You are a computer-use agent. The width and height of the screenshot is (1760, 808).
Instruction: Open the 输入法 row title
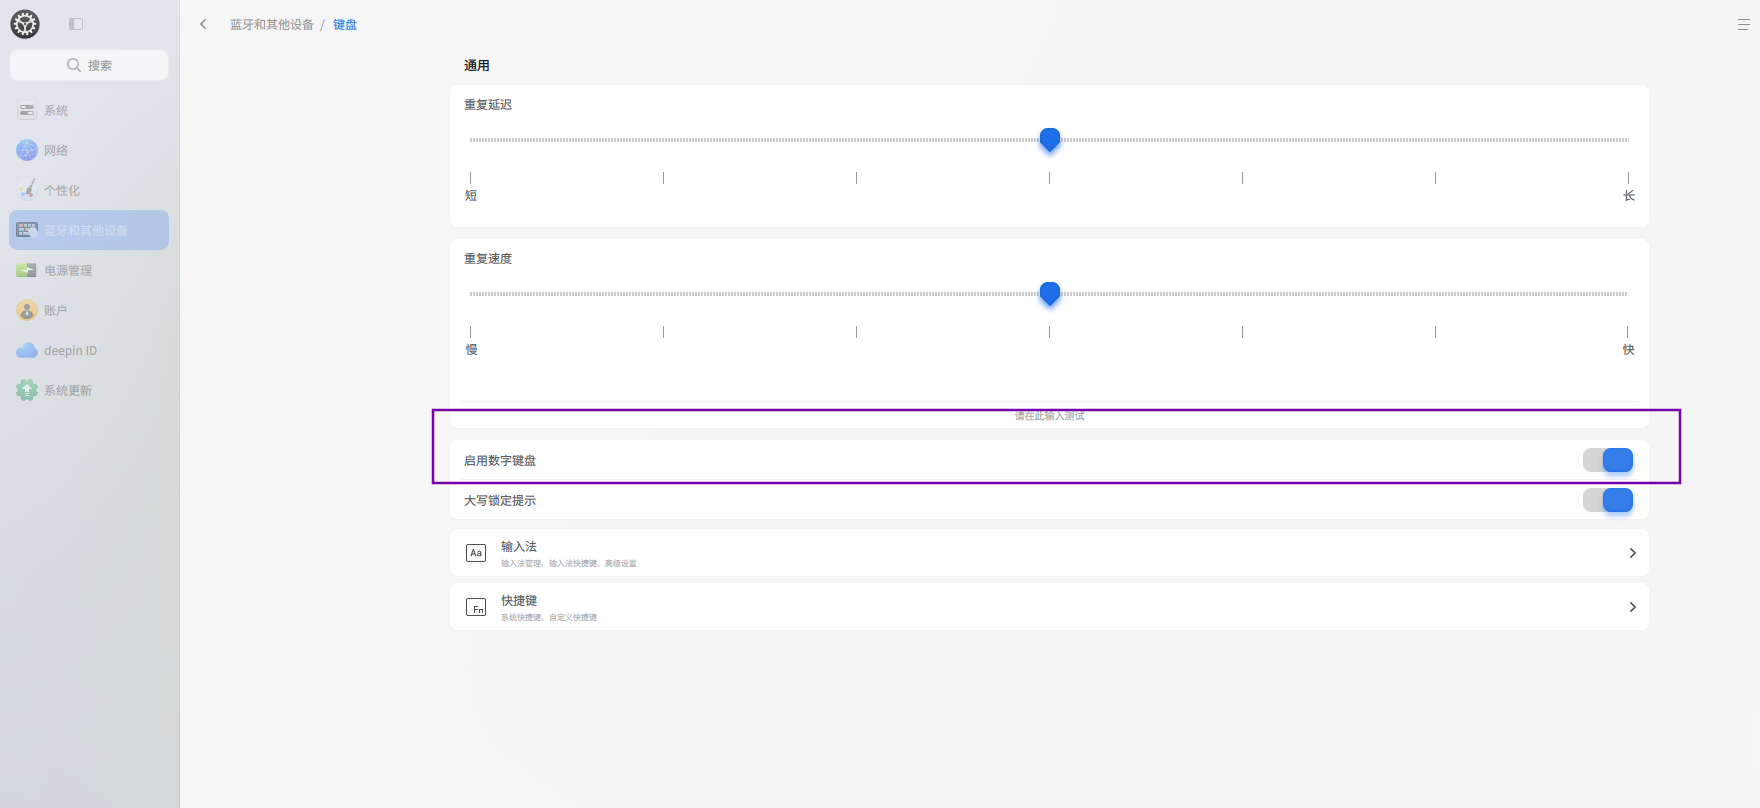pyautogui.click(x=519, y=546)
